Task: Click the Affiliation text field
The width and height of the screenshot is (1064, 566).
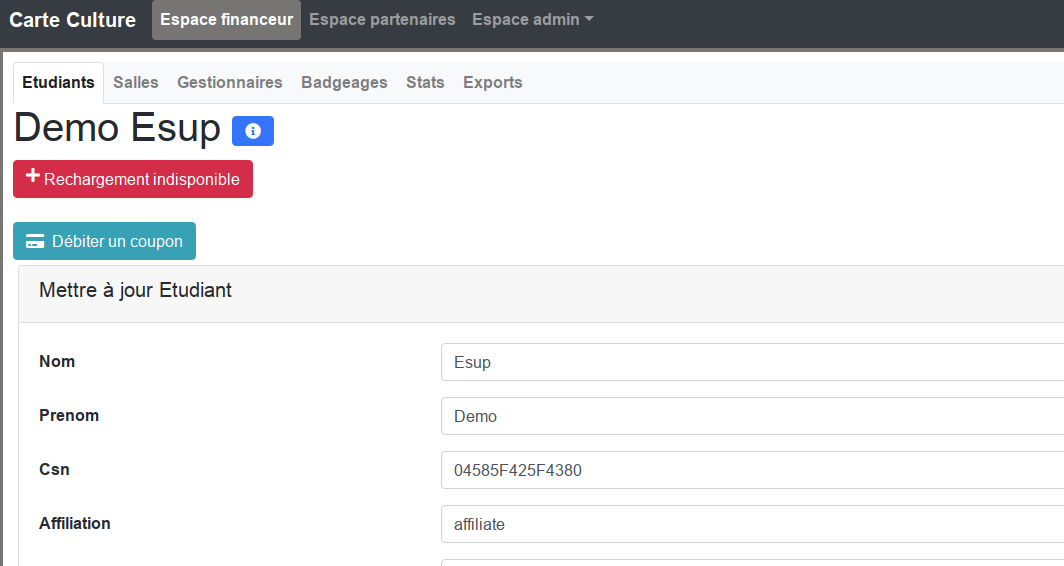Action: pos(750,524)
